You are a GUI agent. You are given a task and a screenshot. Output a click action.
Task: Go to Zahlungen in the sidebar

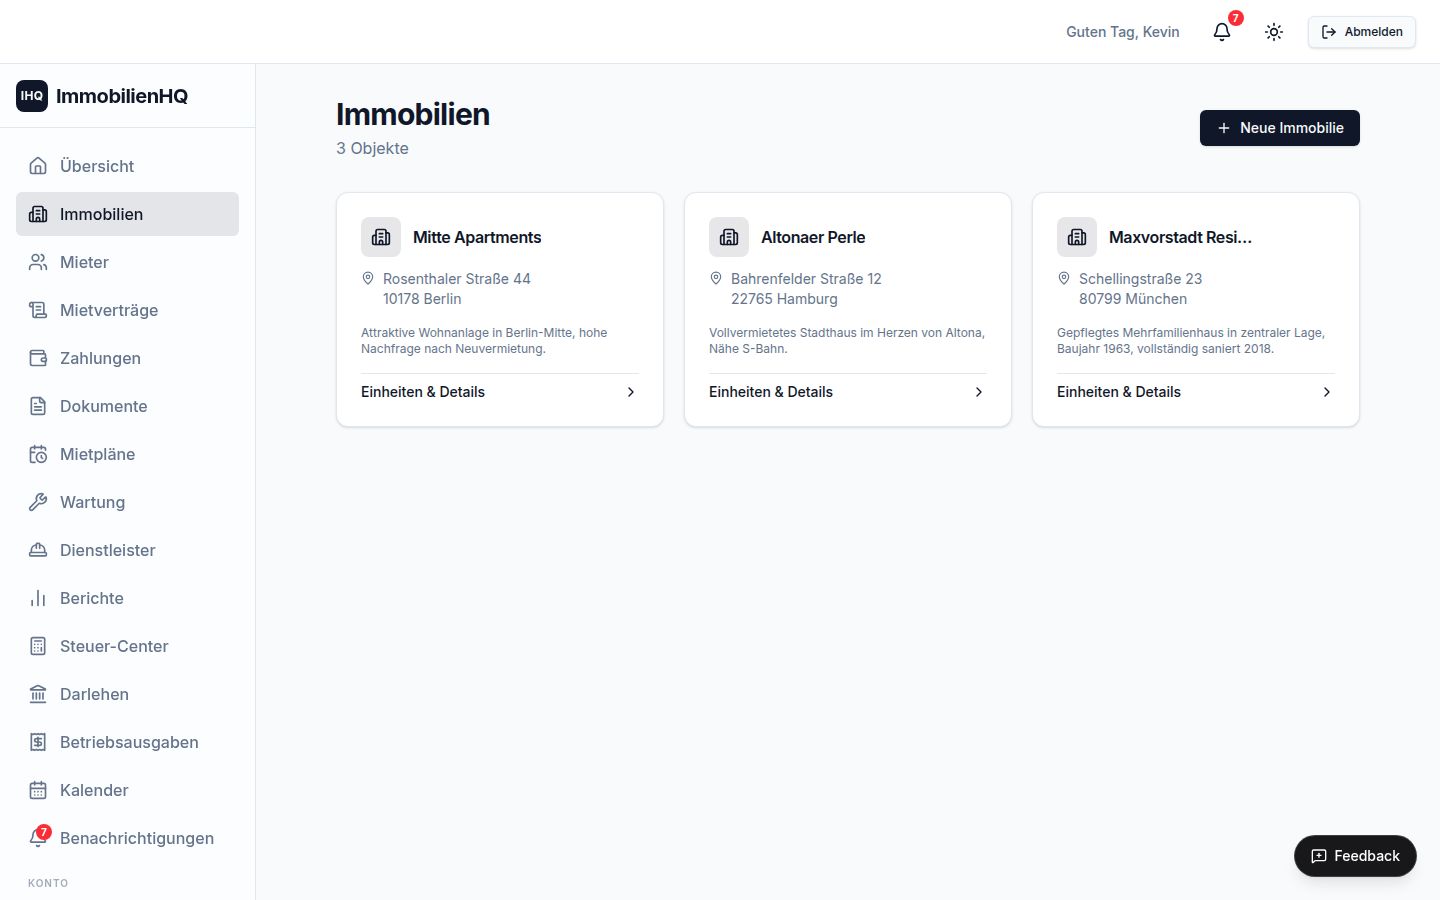127,358
